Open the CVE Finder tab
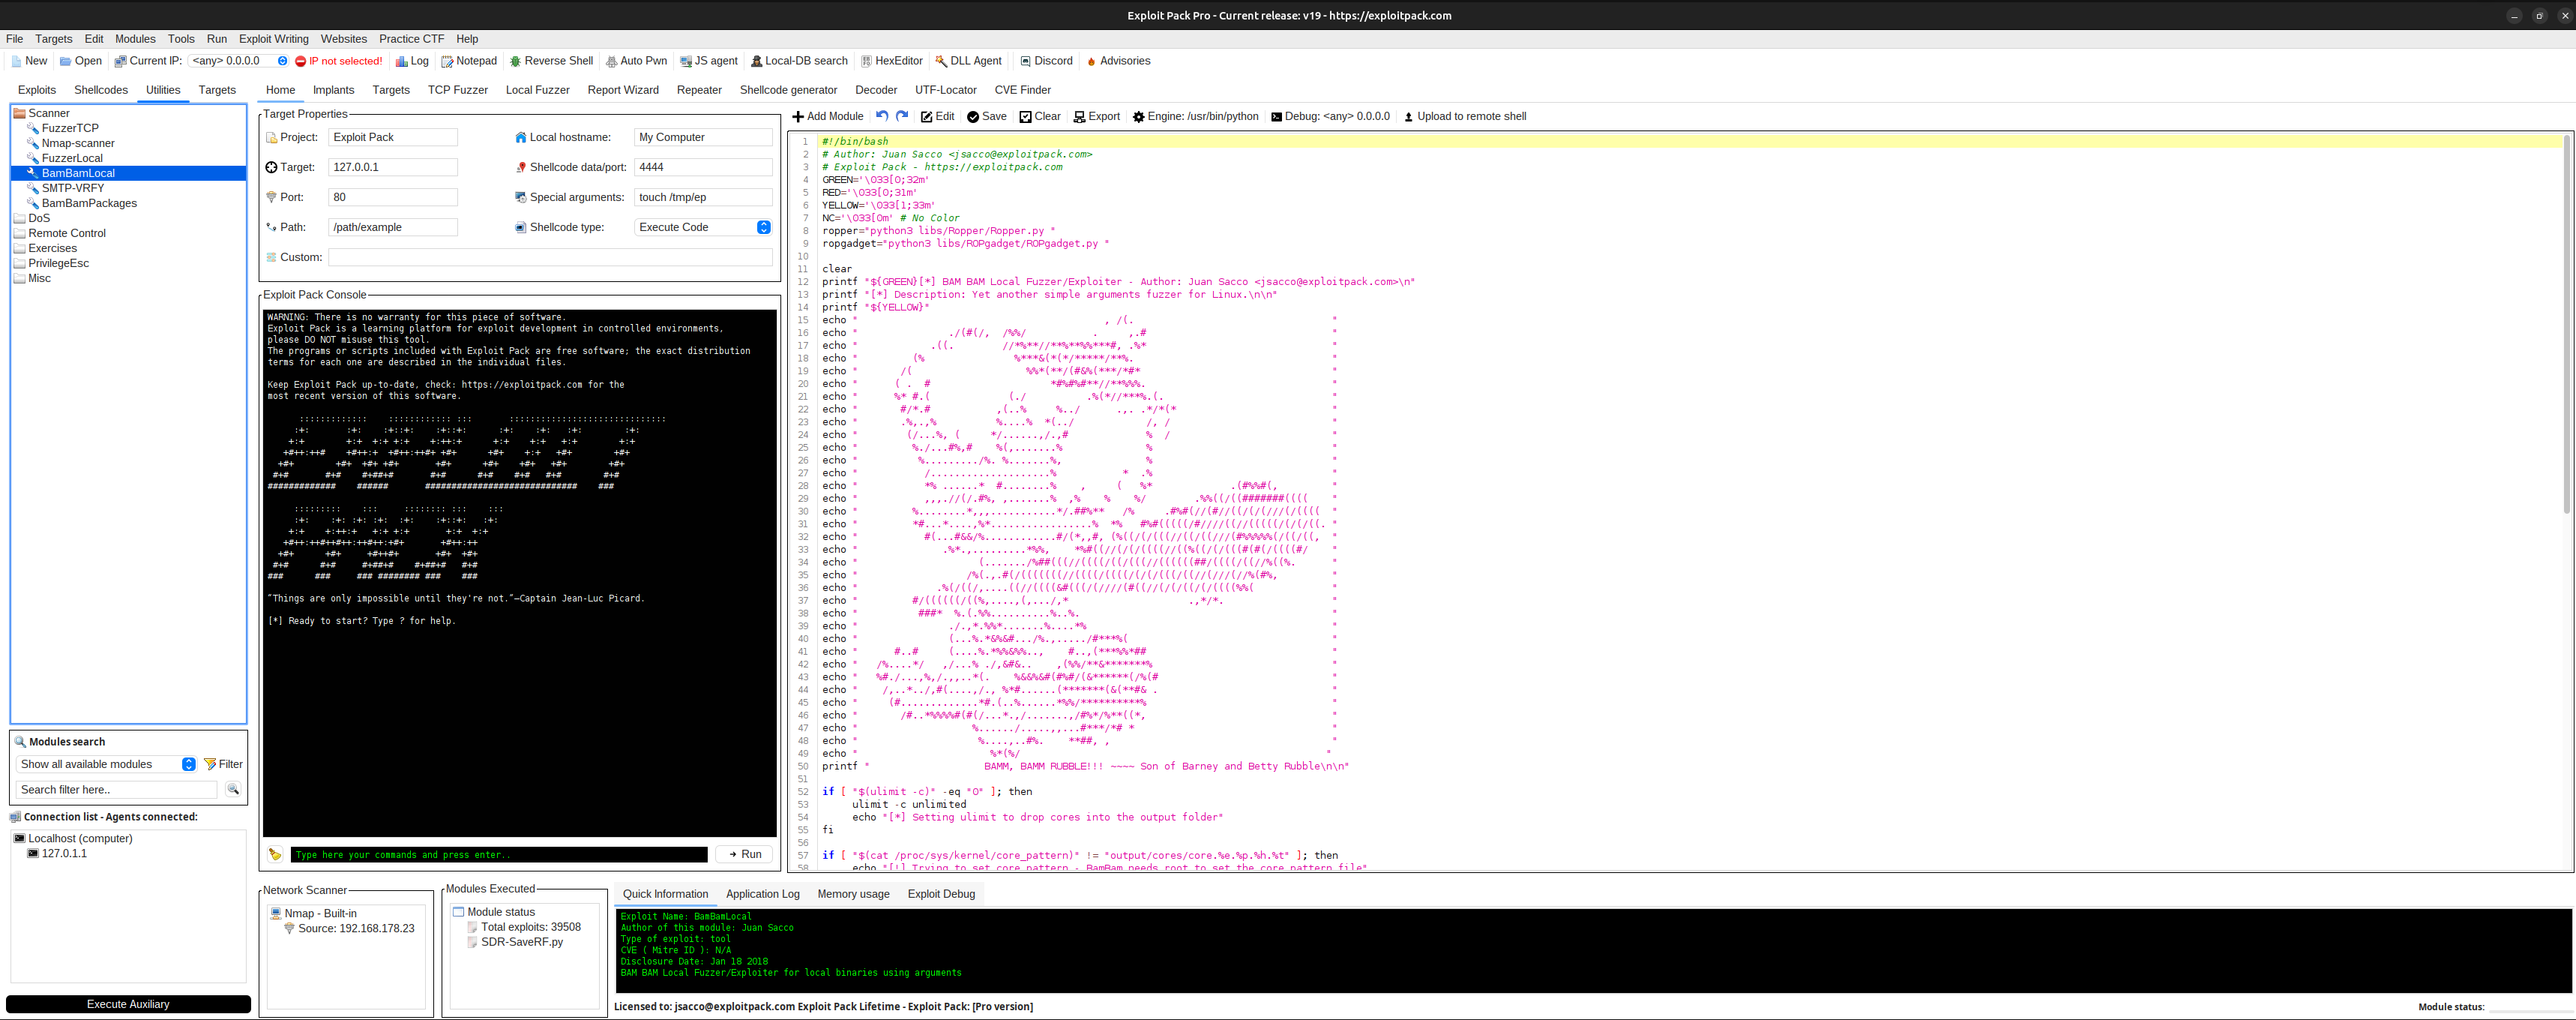Screen dimensions: 2576x1020 pyautogui.click(x=1022, y=90)
